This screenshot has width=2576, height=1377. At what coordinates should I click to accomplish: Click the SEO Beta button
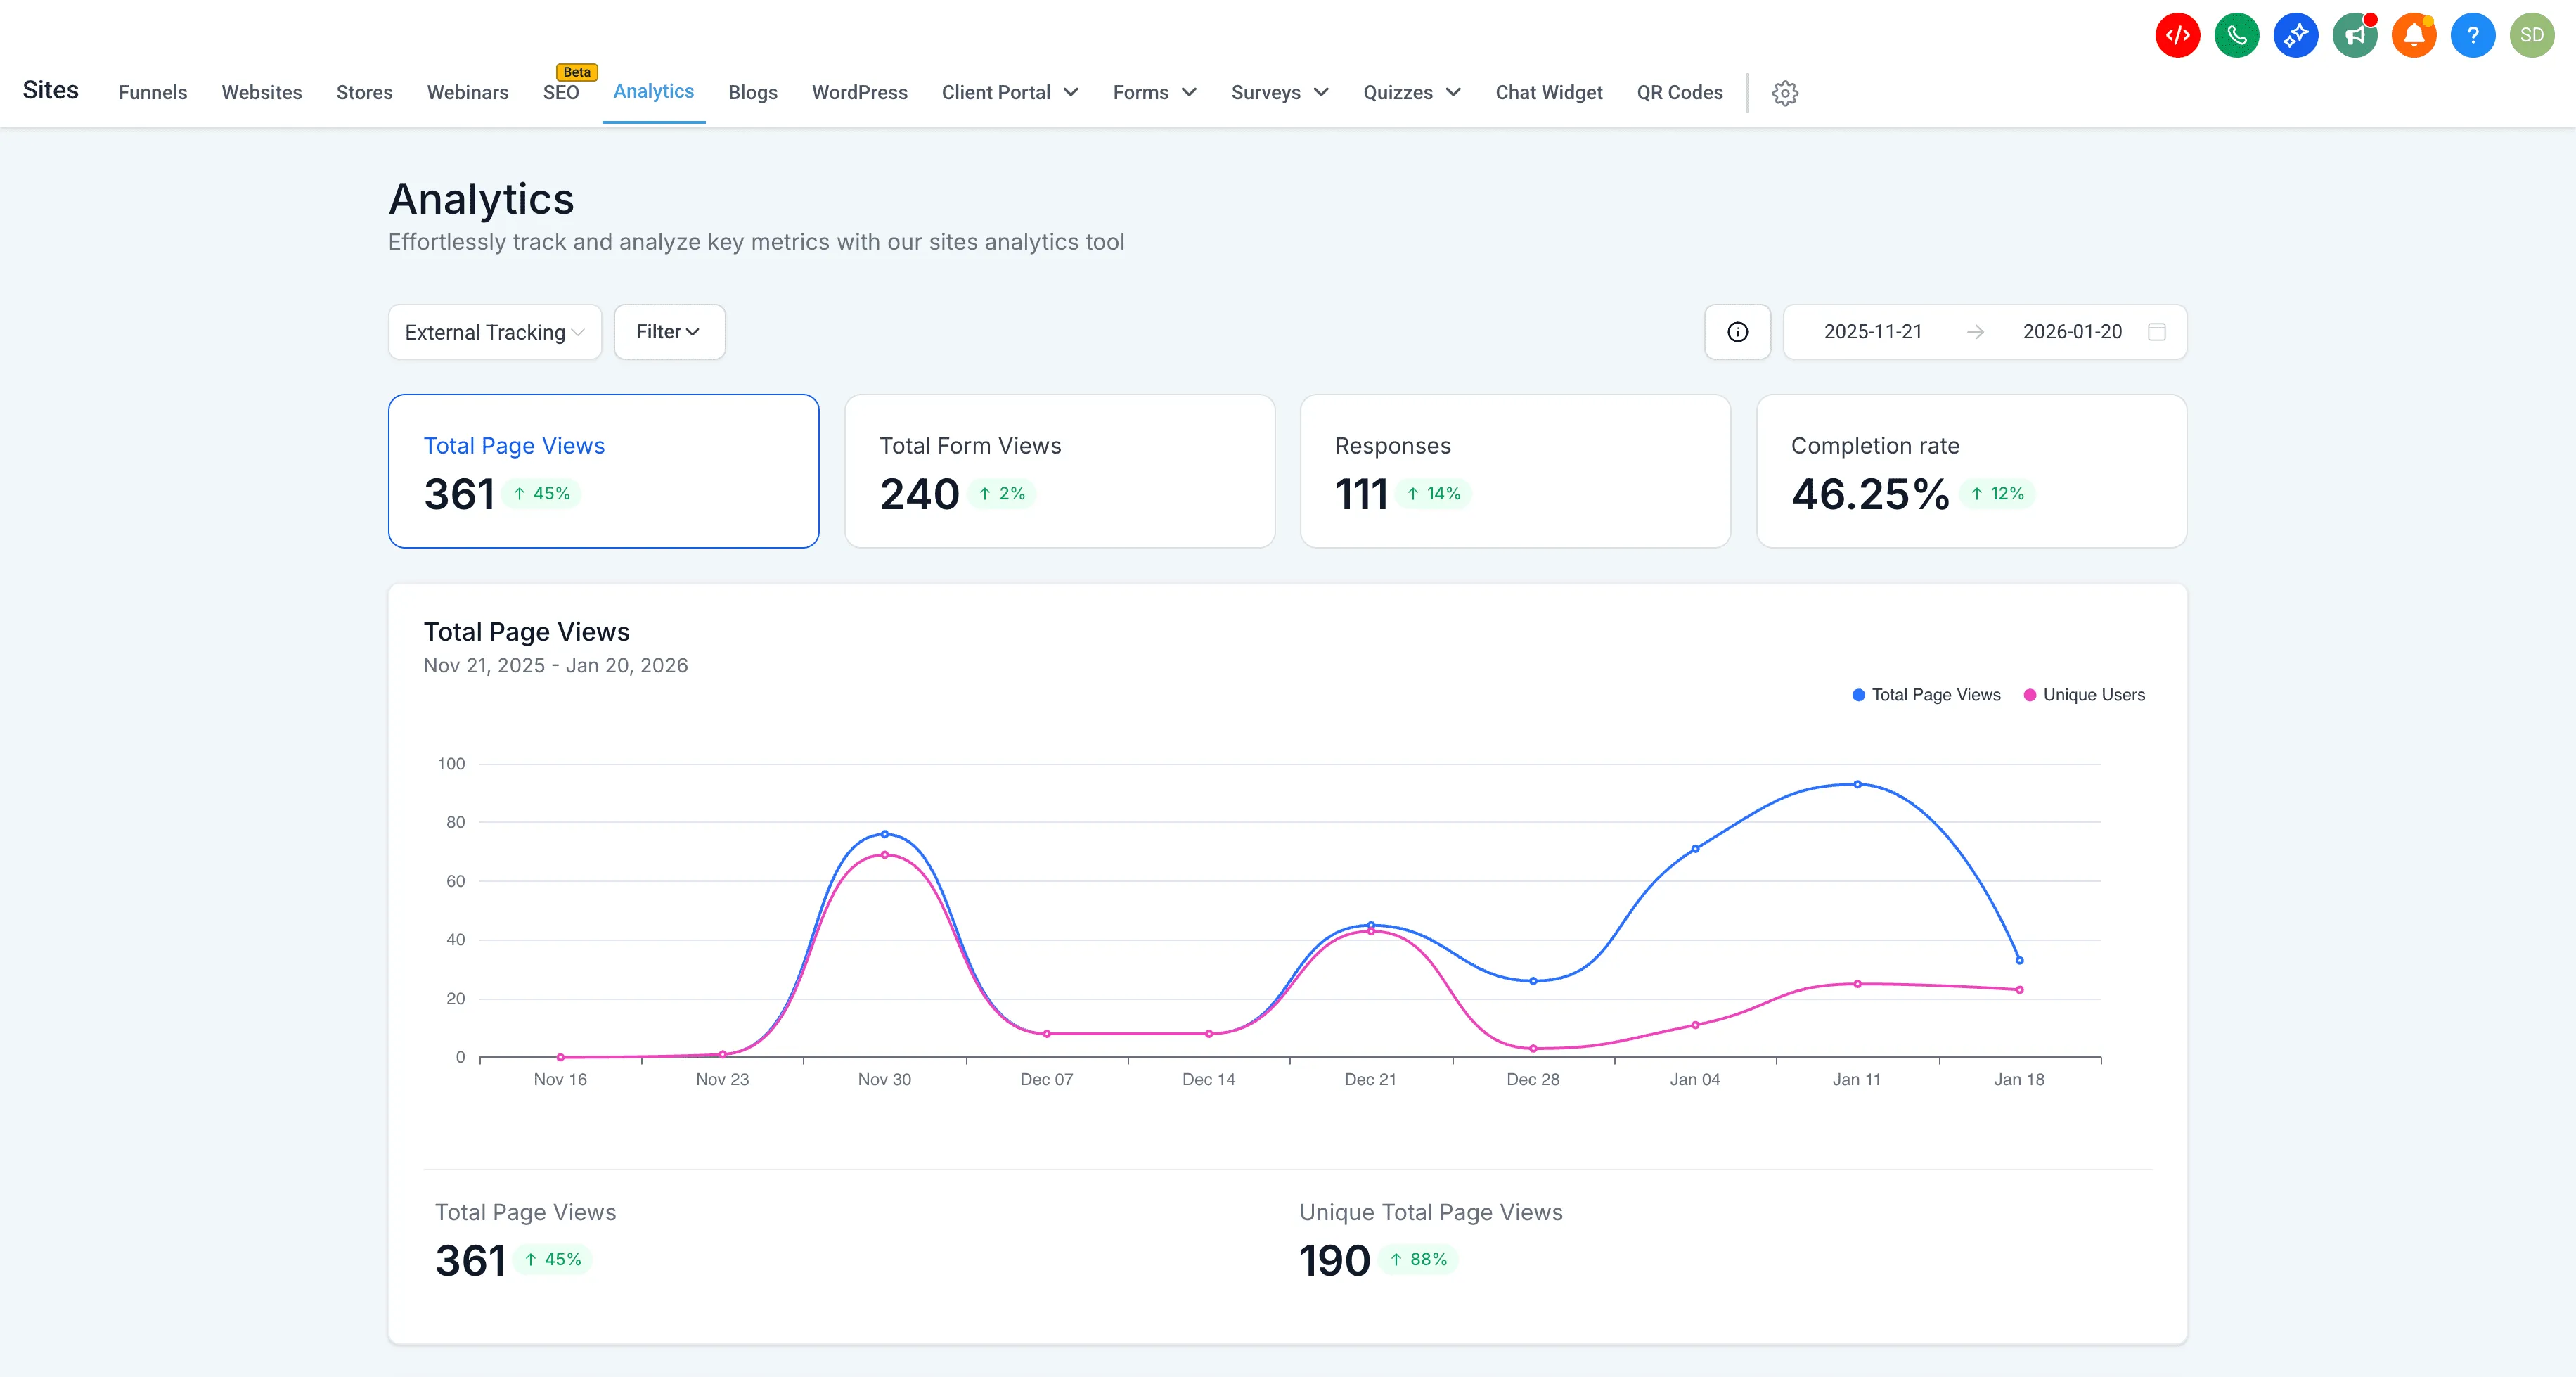coord(562,92)
